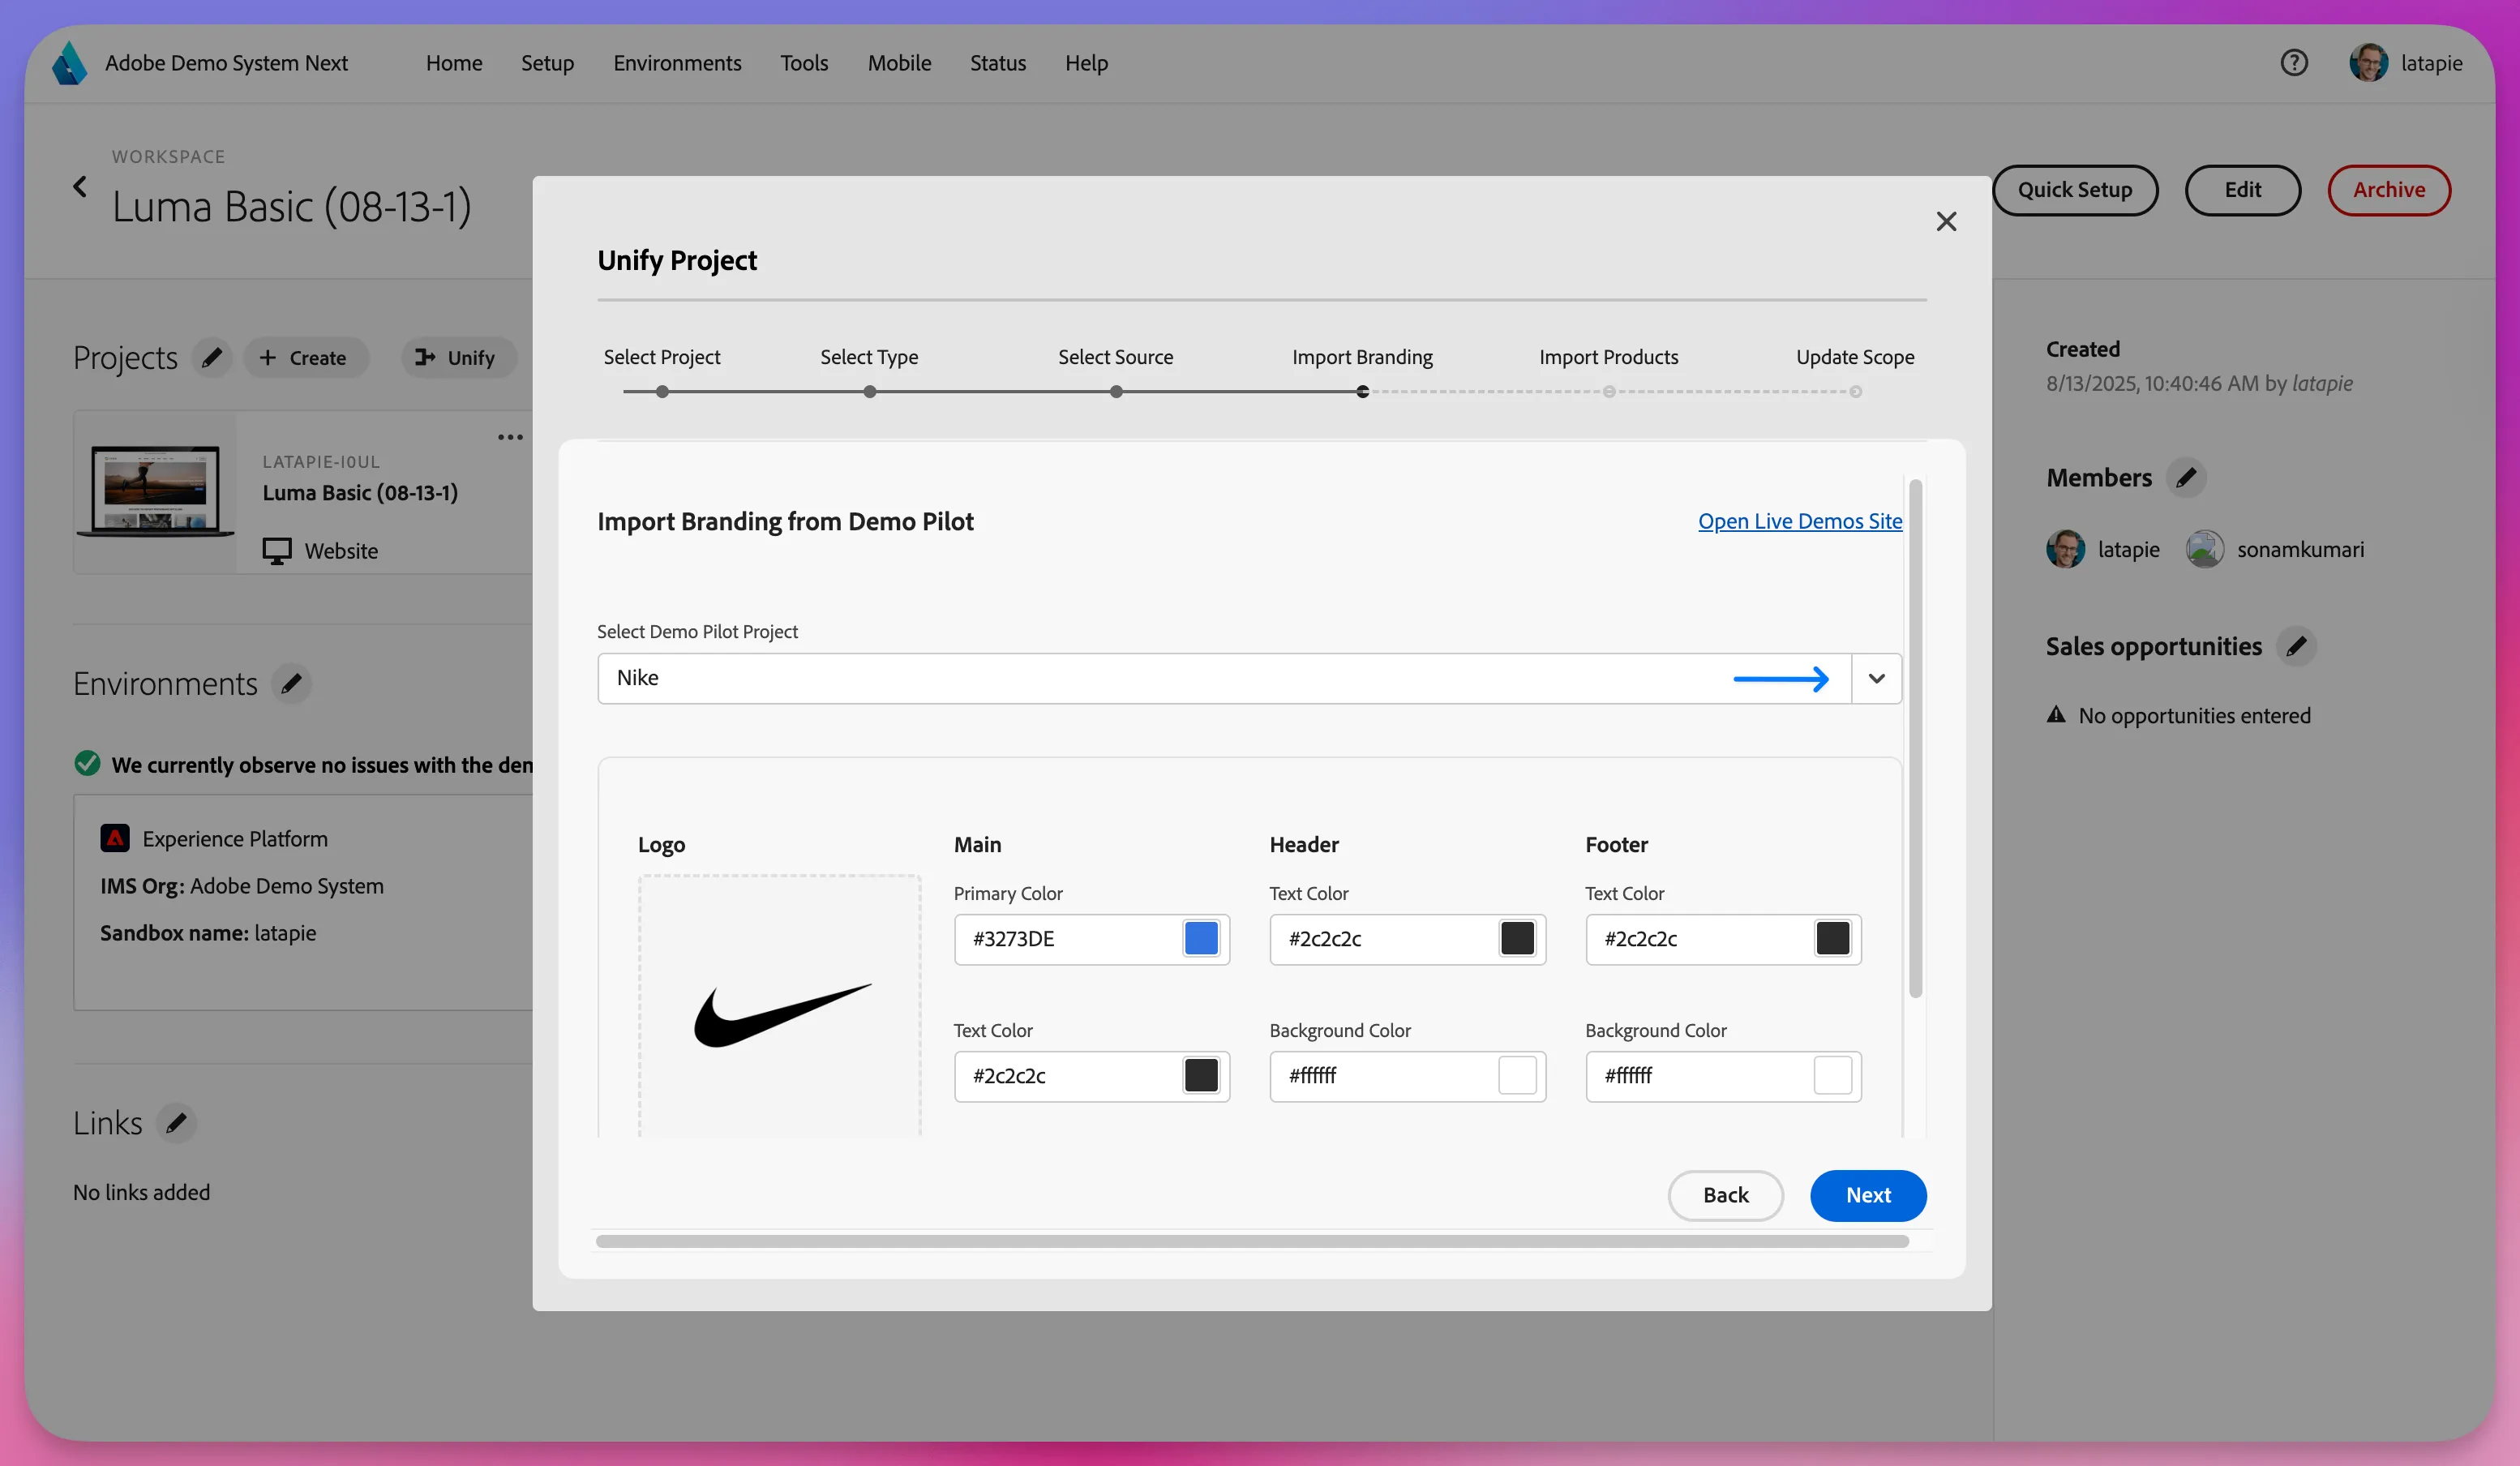Click the Next button
2520x1466 pixels.
coord(1868,1195)
